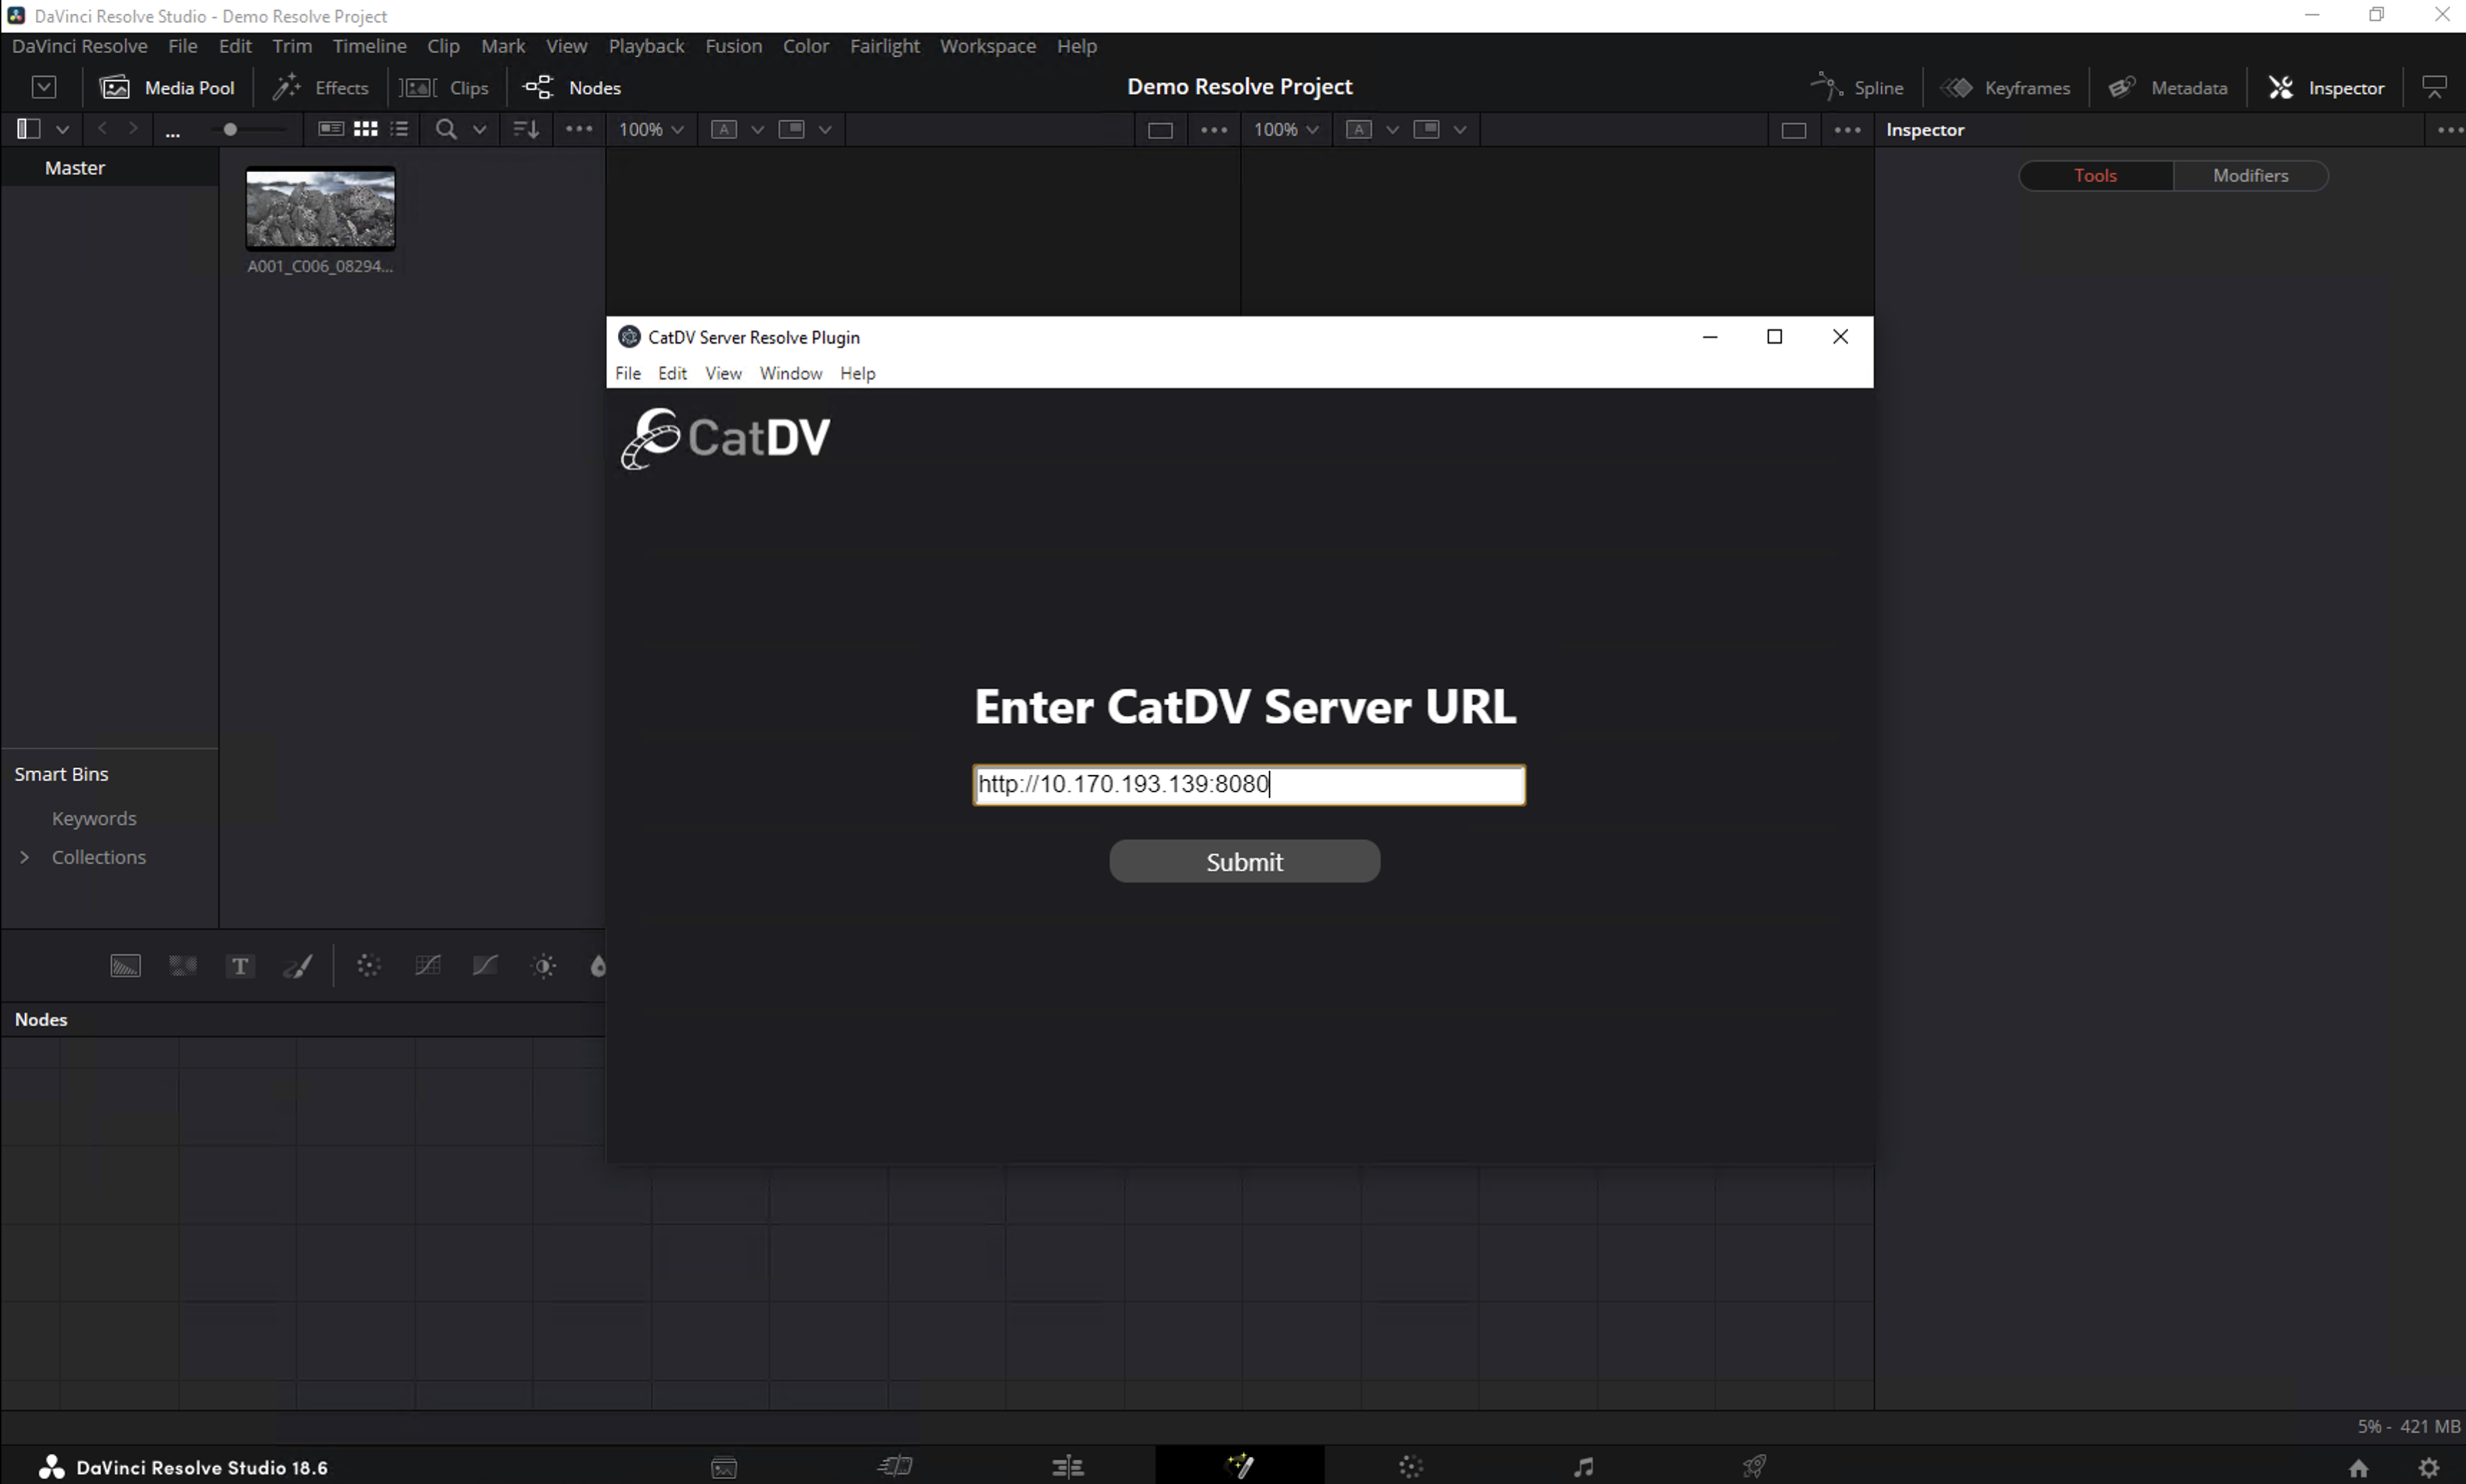This screenshot has height=1484, width=2466.
Task: Show the Keyframes panel
Action: (2006, 87)
